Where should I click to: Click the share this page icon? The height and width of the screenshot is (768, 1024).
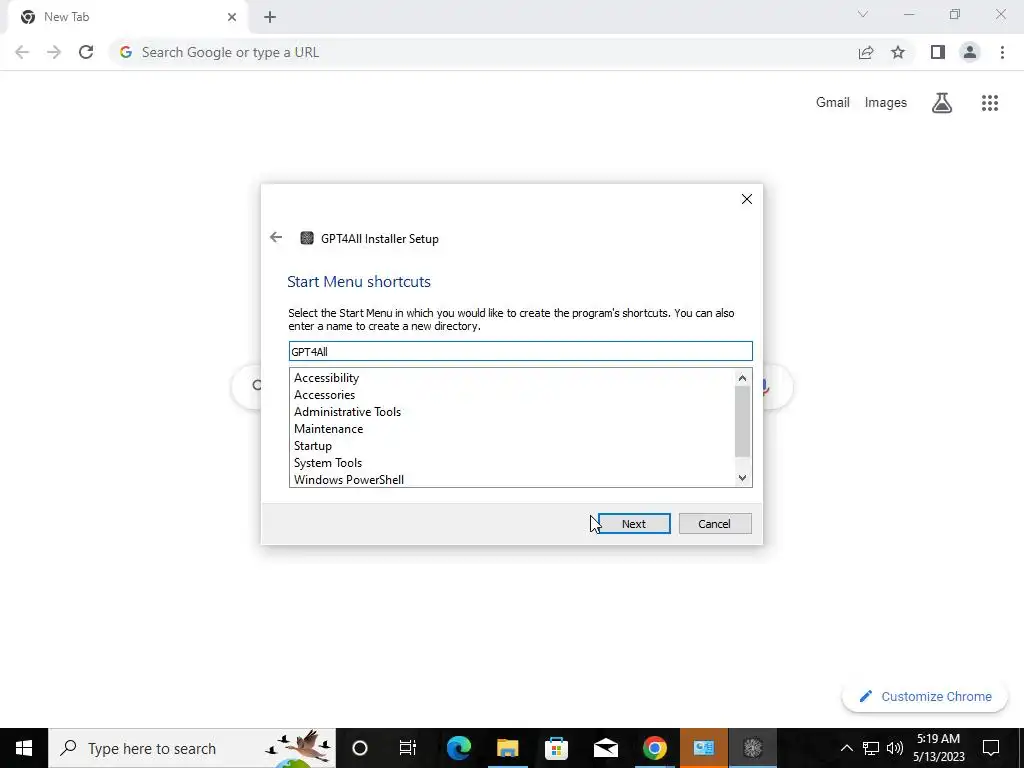tap(866, 52)
